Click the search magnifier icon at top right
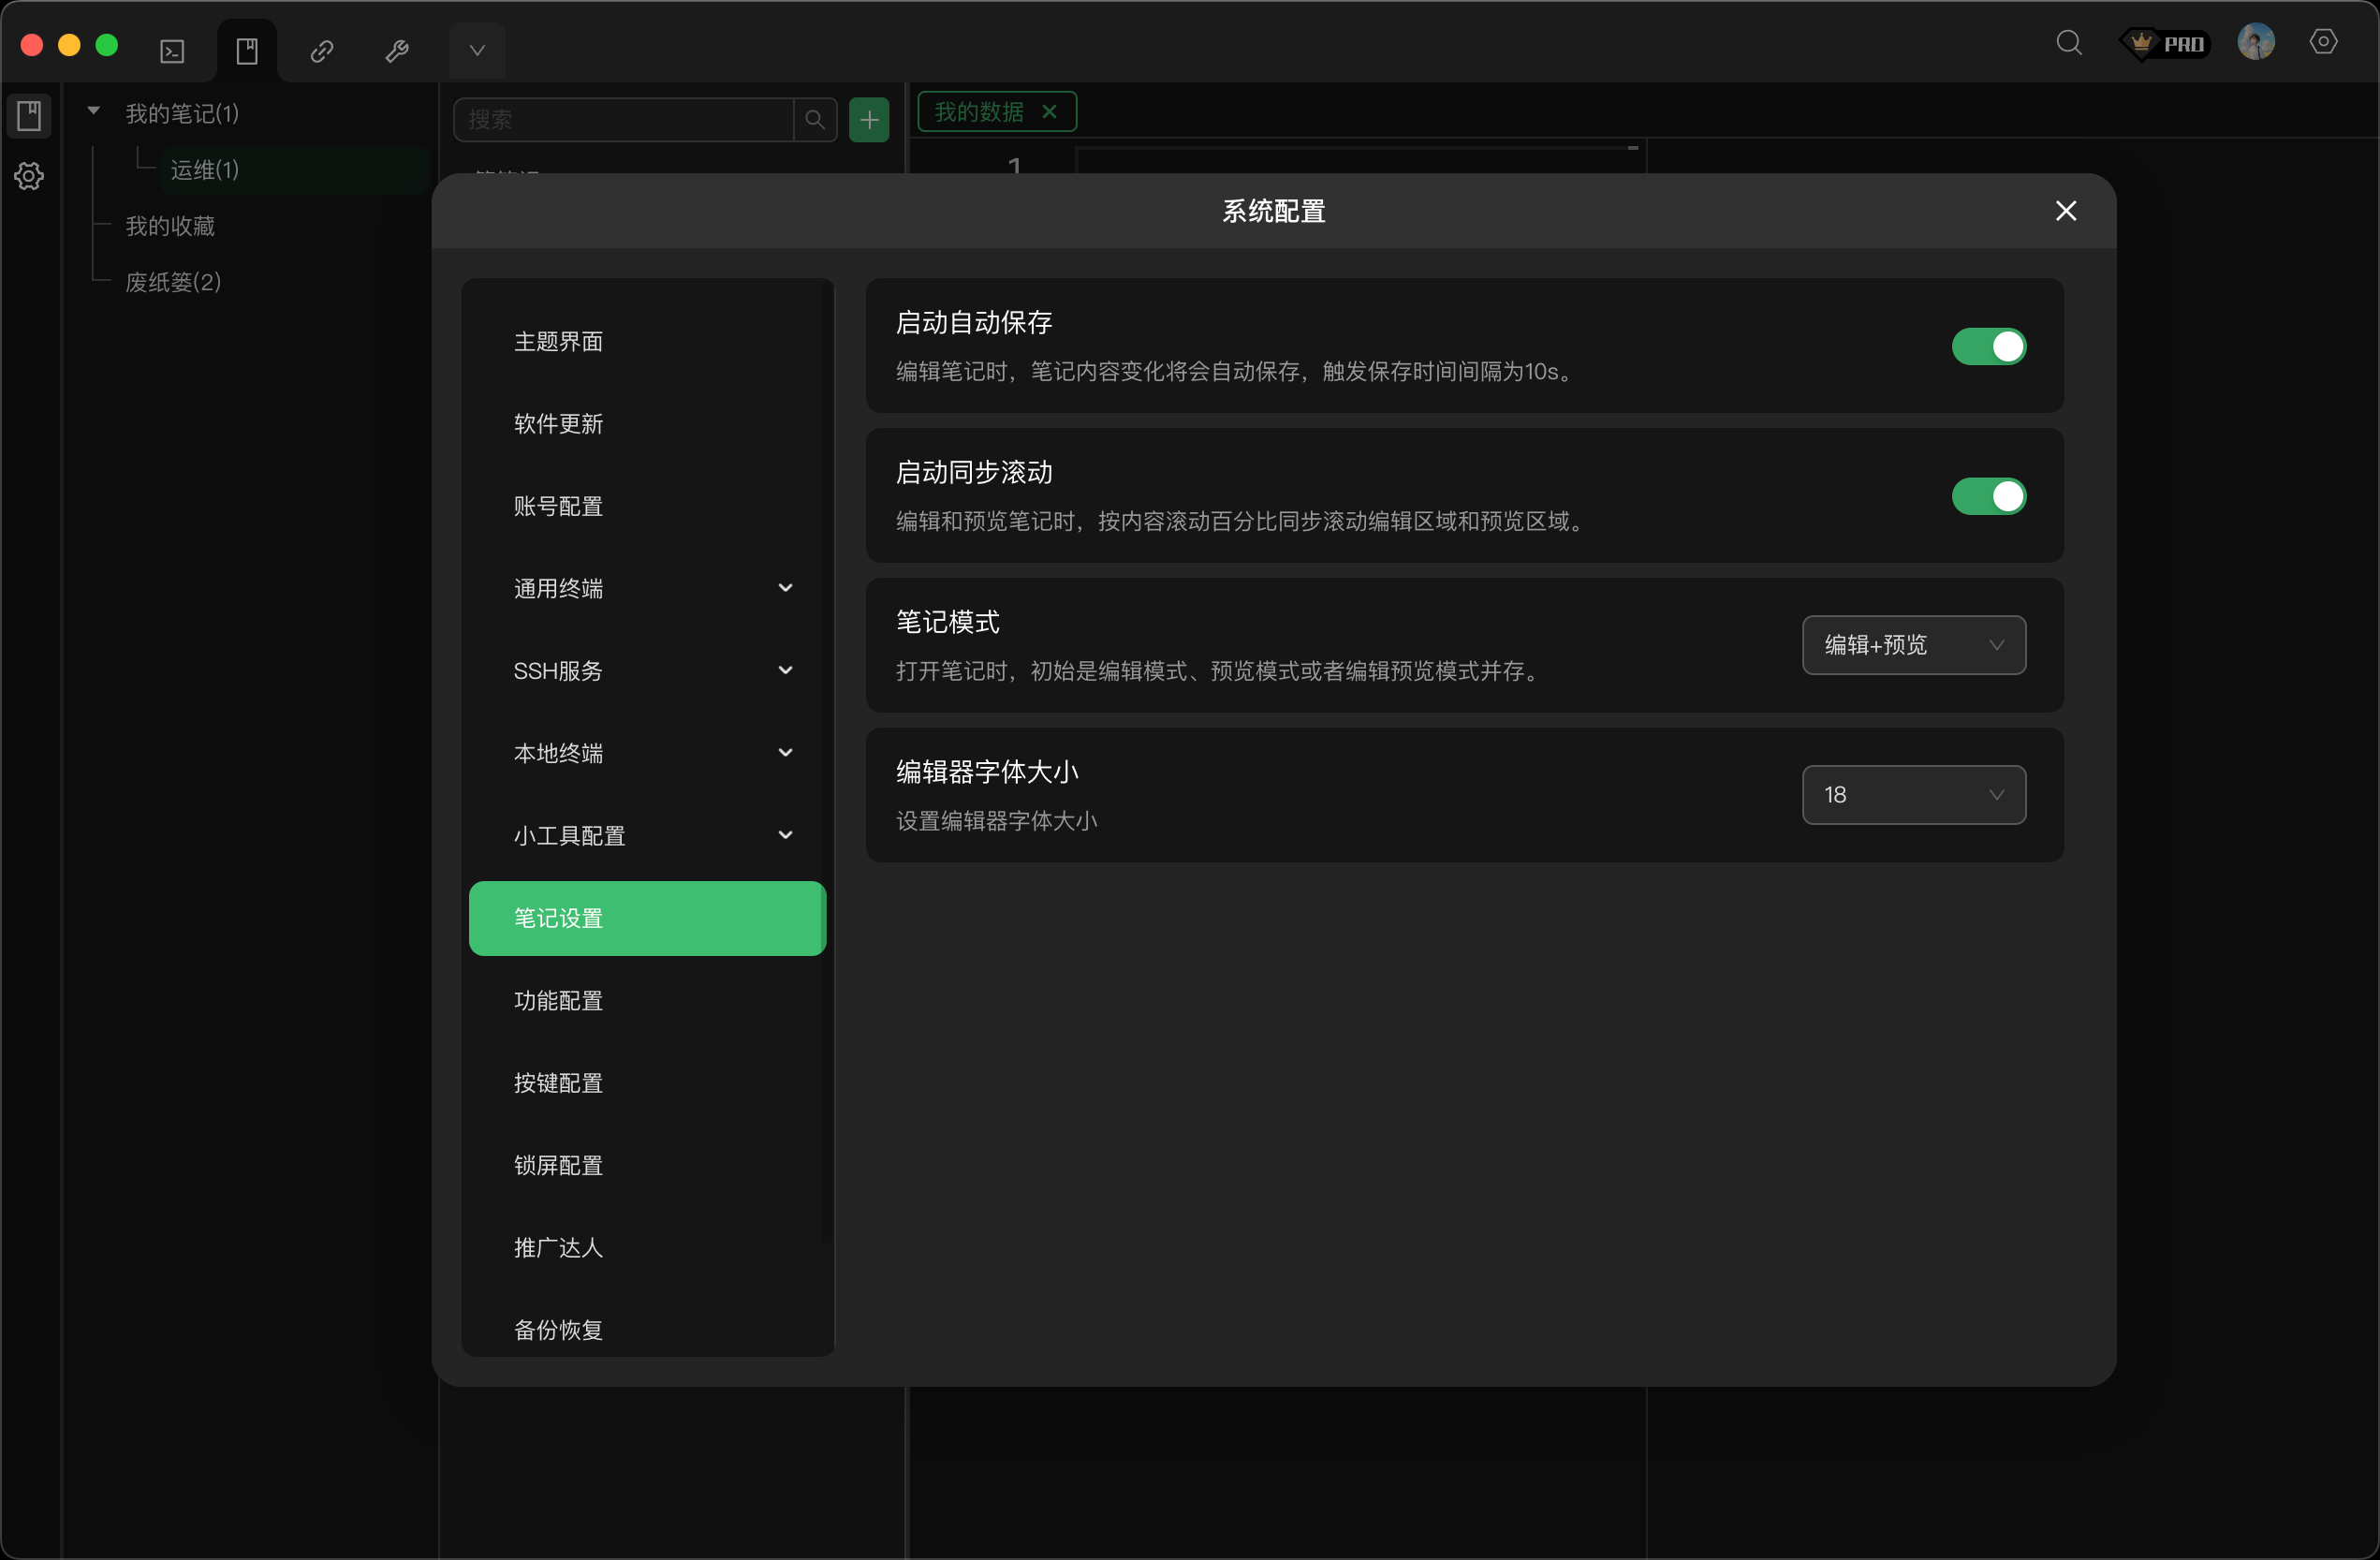Viewport: 2380px width, 1560px height. point(2070,42)
